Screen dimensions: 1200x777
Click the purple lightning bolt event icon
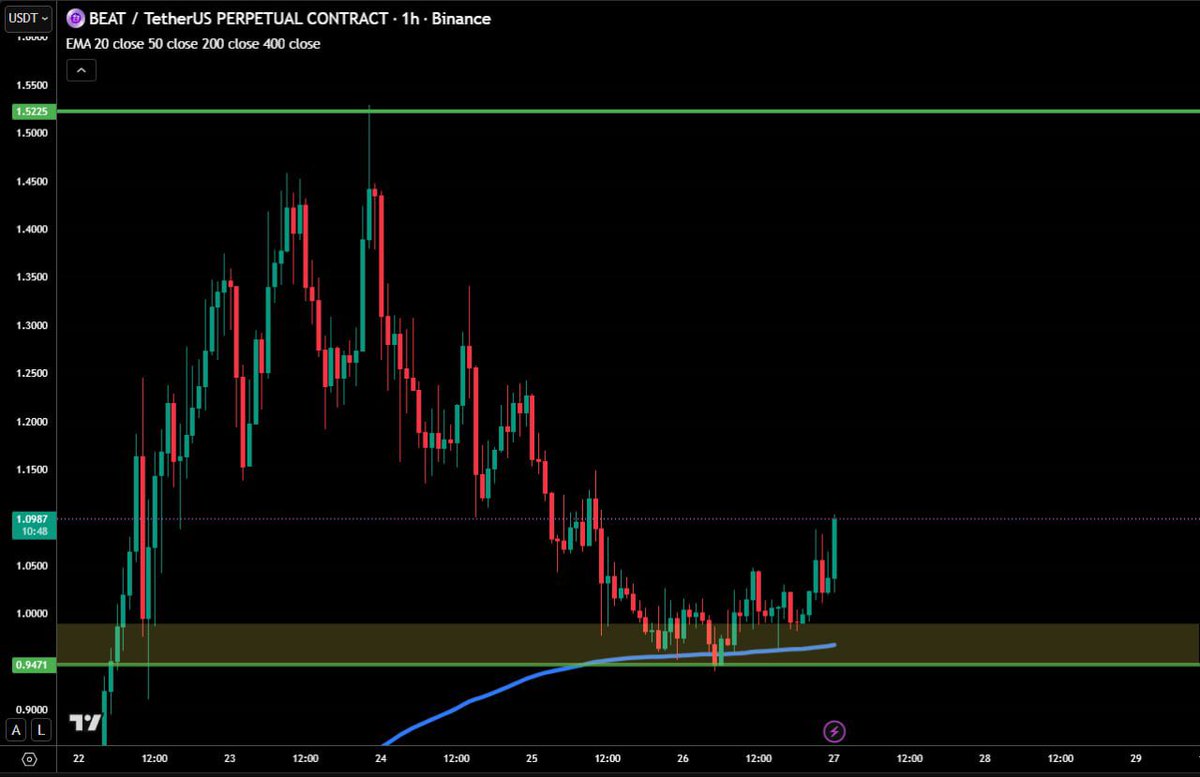coord(834,732)
